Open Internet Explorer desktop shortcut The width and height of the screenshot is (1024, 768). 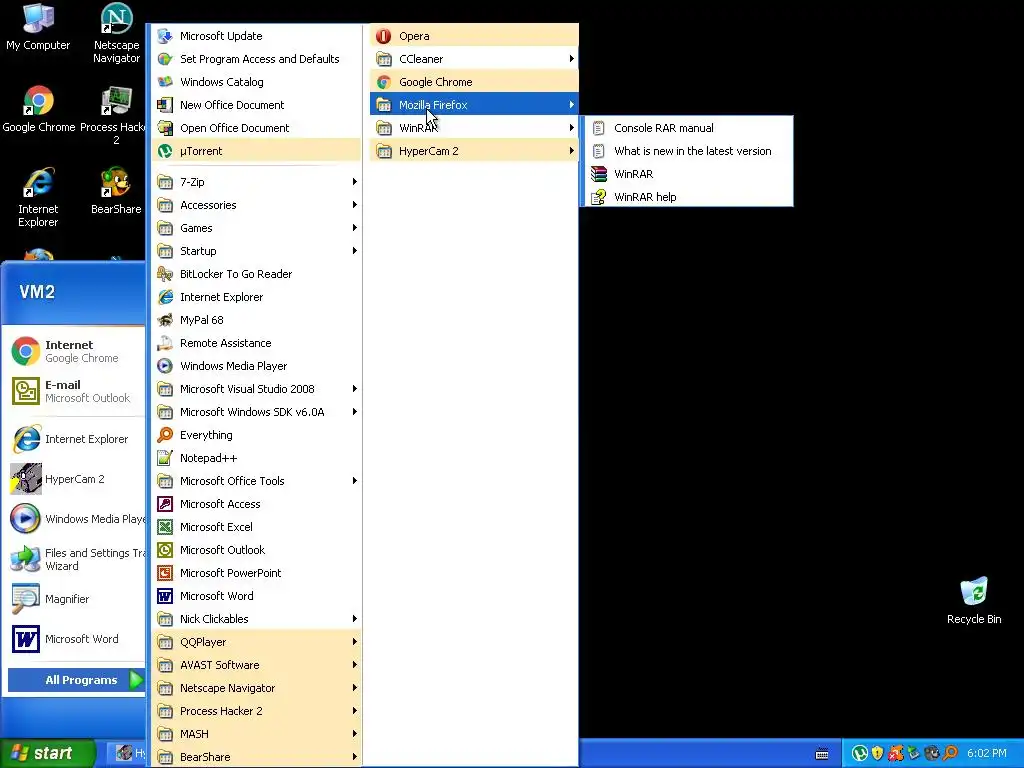coord(38,197)
